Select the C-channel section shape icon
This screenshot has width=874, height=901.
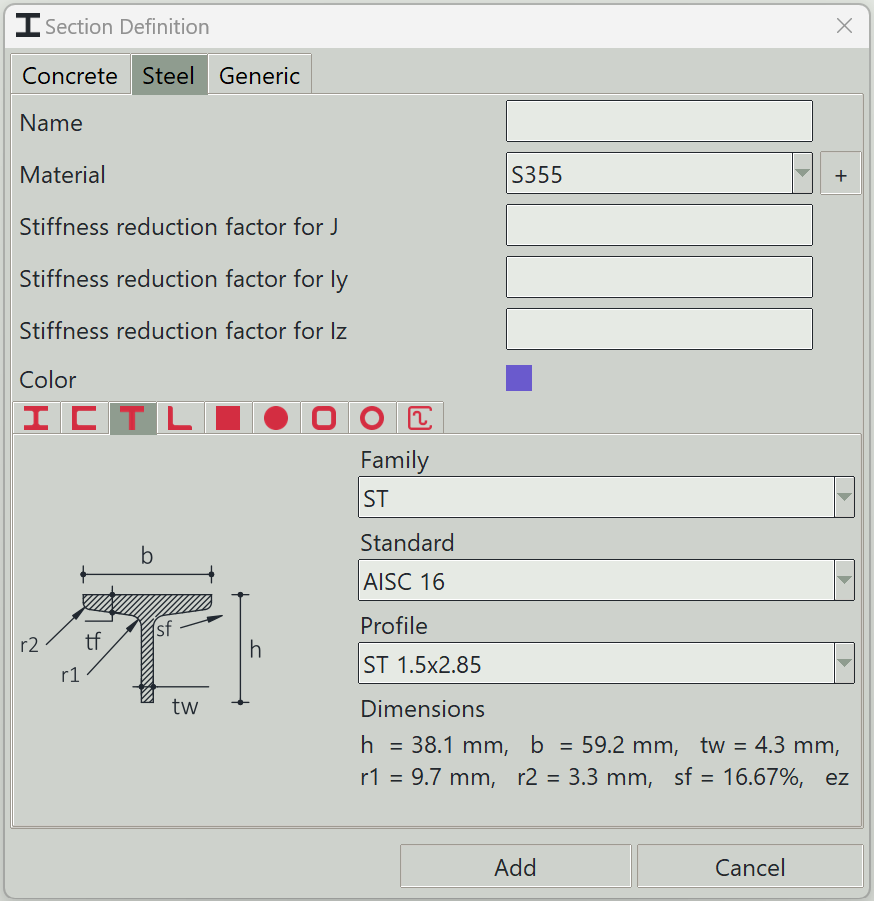pyautogui.click(x=84, y=418)
